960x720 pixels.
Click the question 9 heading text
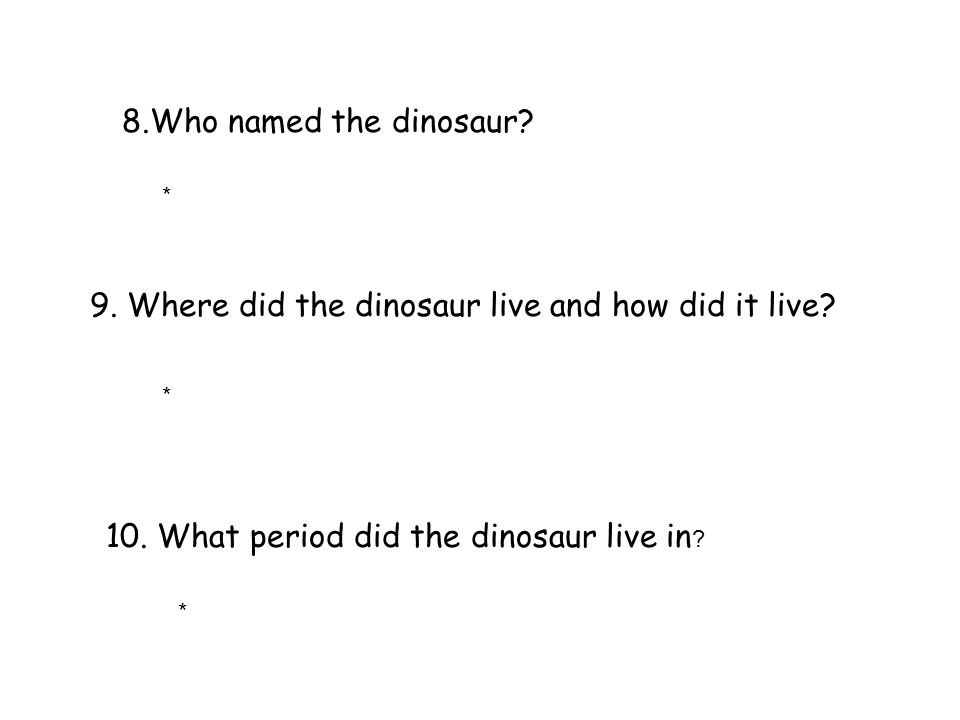tap(463, 305)
